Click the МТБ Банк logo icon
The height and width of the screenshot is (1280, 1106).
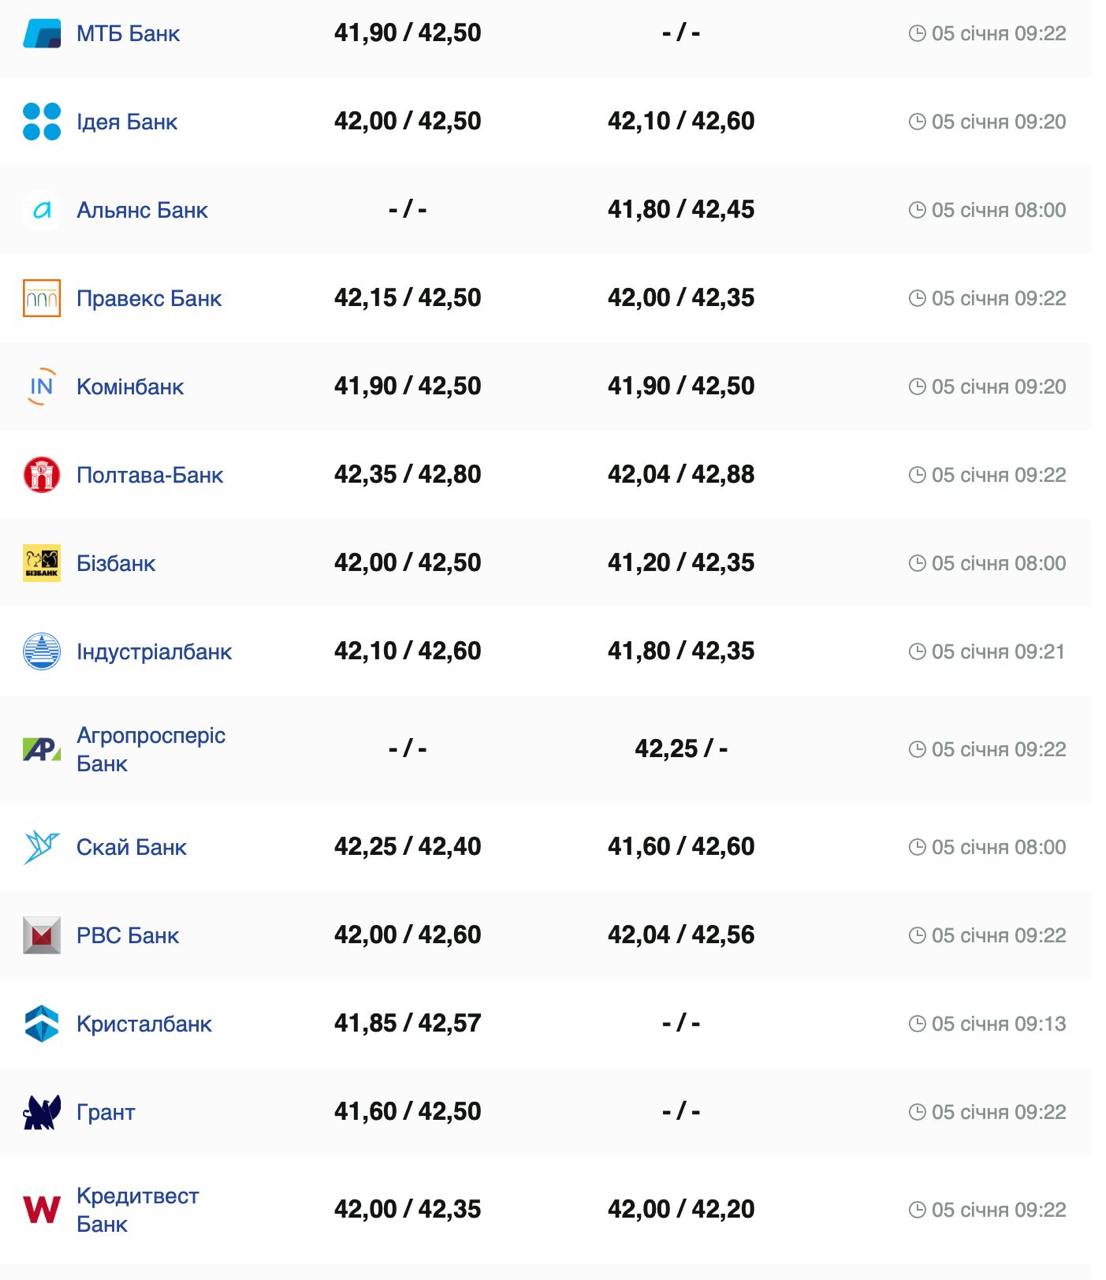click(42, 34)
